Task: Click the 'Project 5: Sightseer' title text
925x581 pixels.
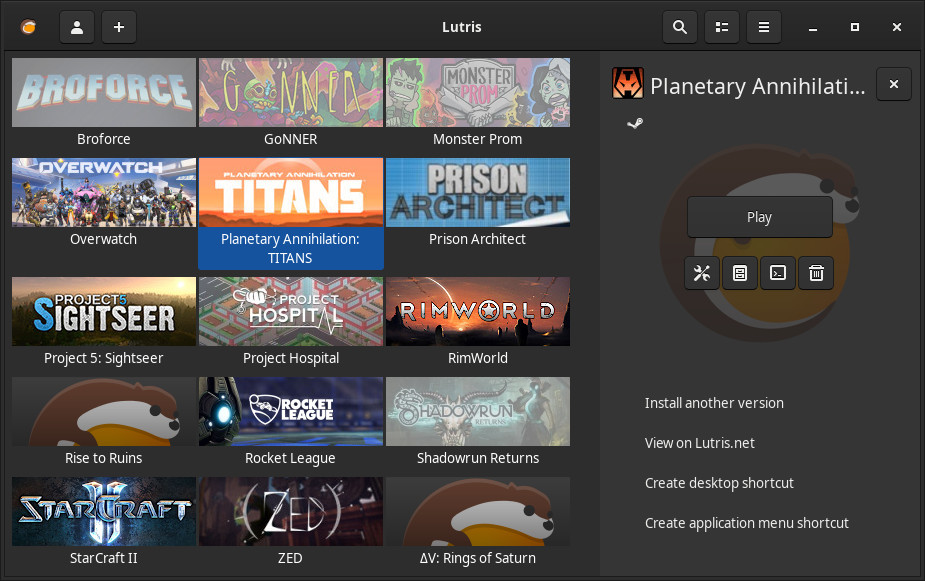Action: [x=103, y=358]
